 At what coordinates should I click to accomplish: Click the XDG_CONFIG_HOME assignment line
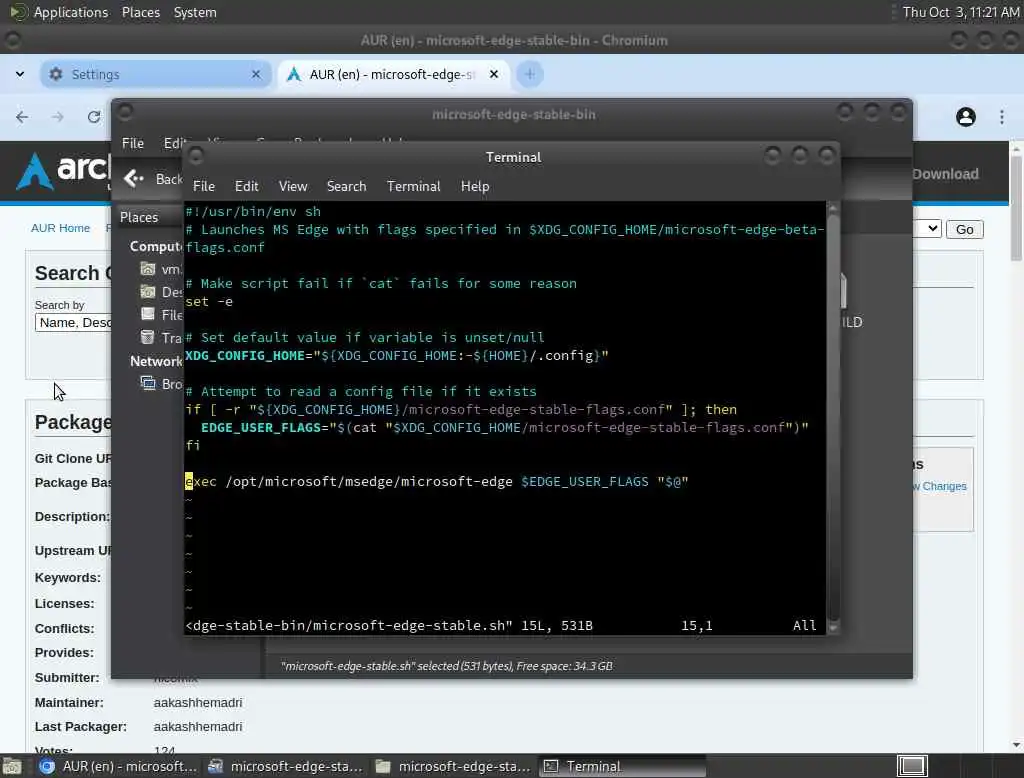(396, 355)
